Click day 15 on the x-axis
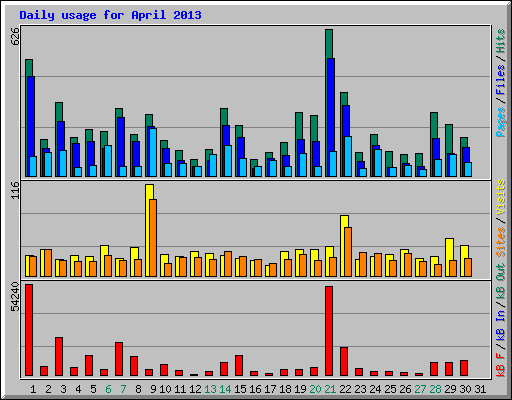This screenshot has width=512, height=400. tap(240, 389)
